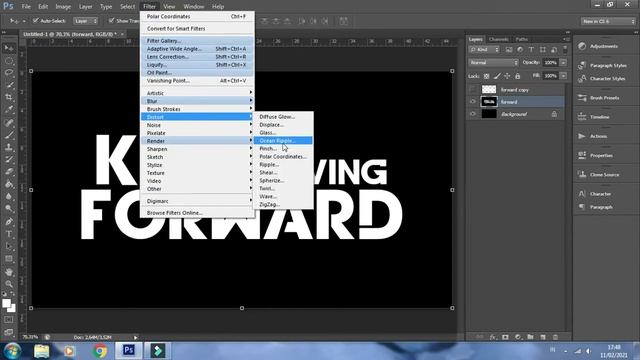Click the foreground color swatch

[6, 303]
